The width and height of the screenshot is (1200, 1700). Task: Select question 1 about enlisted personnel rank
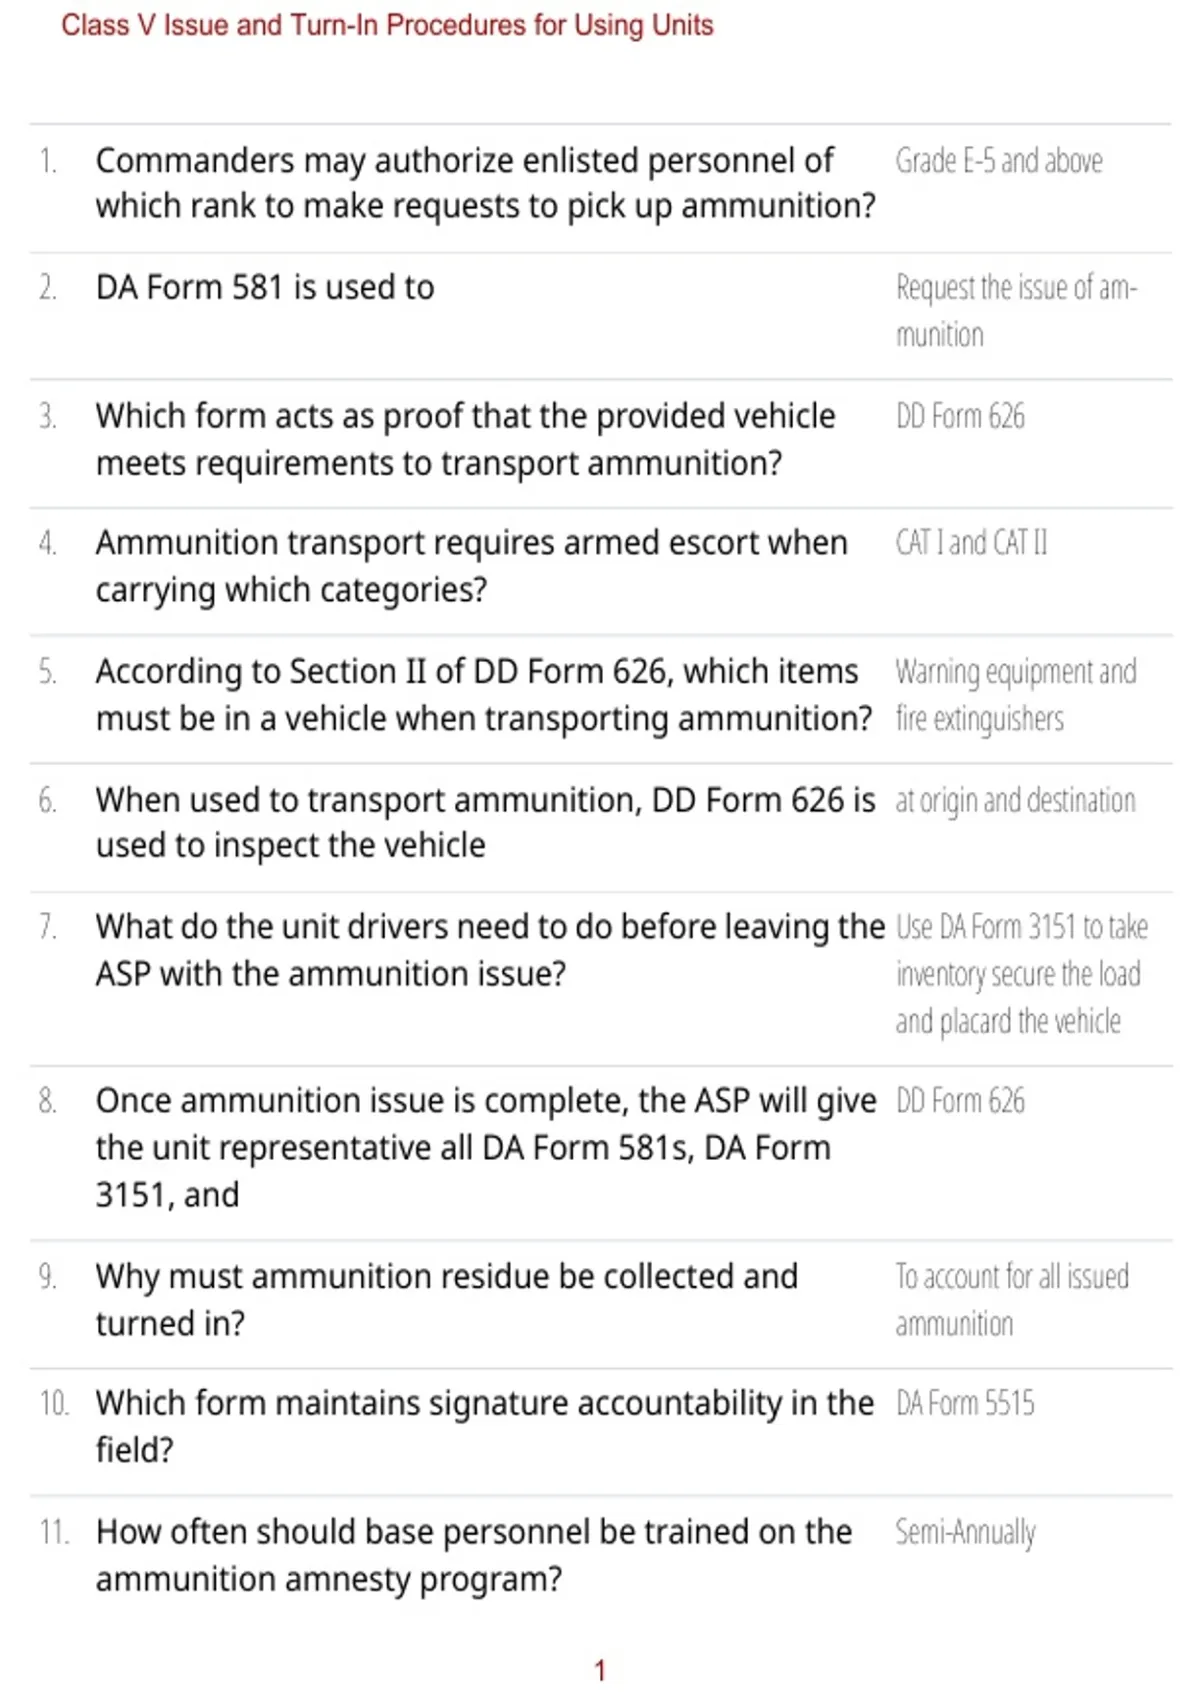pyautogui.click(x=485, y=183)
